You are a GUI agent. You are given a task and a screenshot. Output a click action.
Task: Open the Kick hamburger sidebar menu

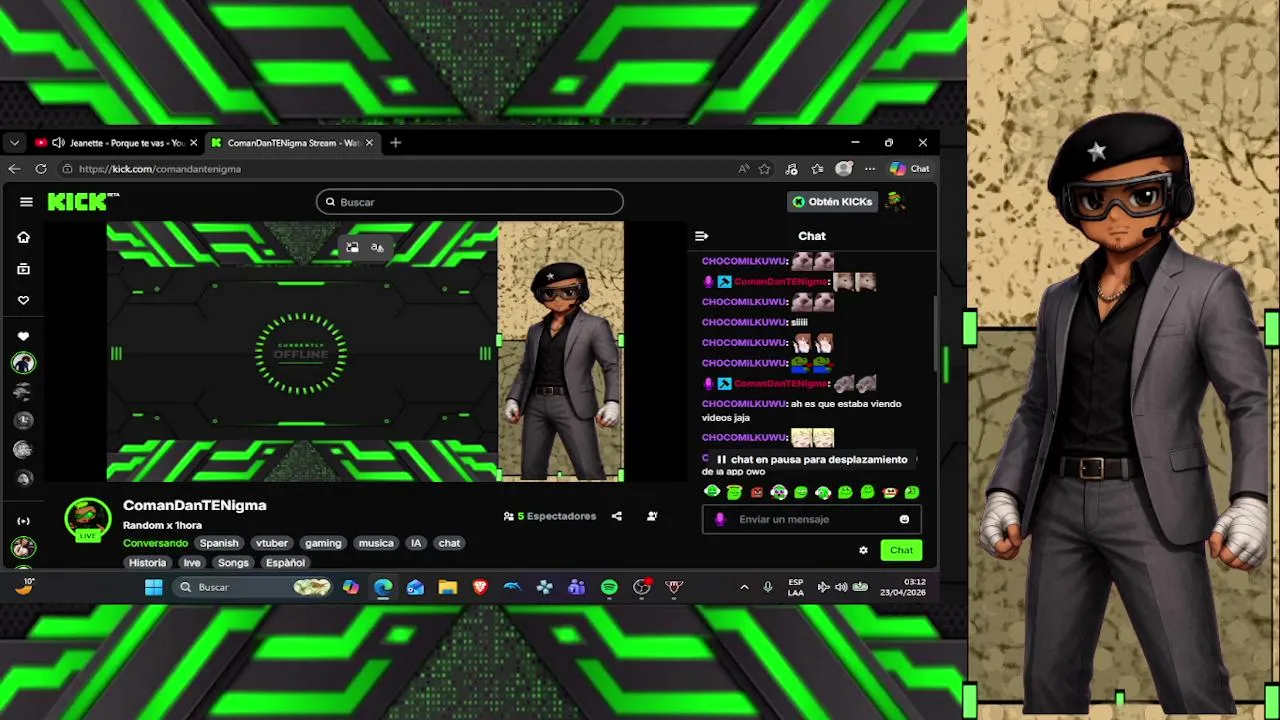pyautogui.click(x=26, y=202)
